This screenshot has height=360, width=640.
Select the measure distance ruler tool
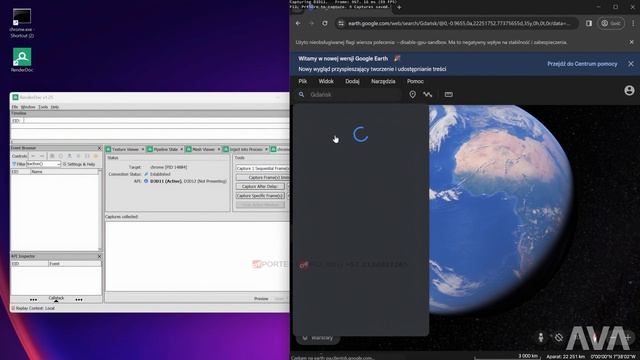(x=449, y=94)
